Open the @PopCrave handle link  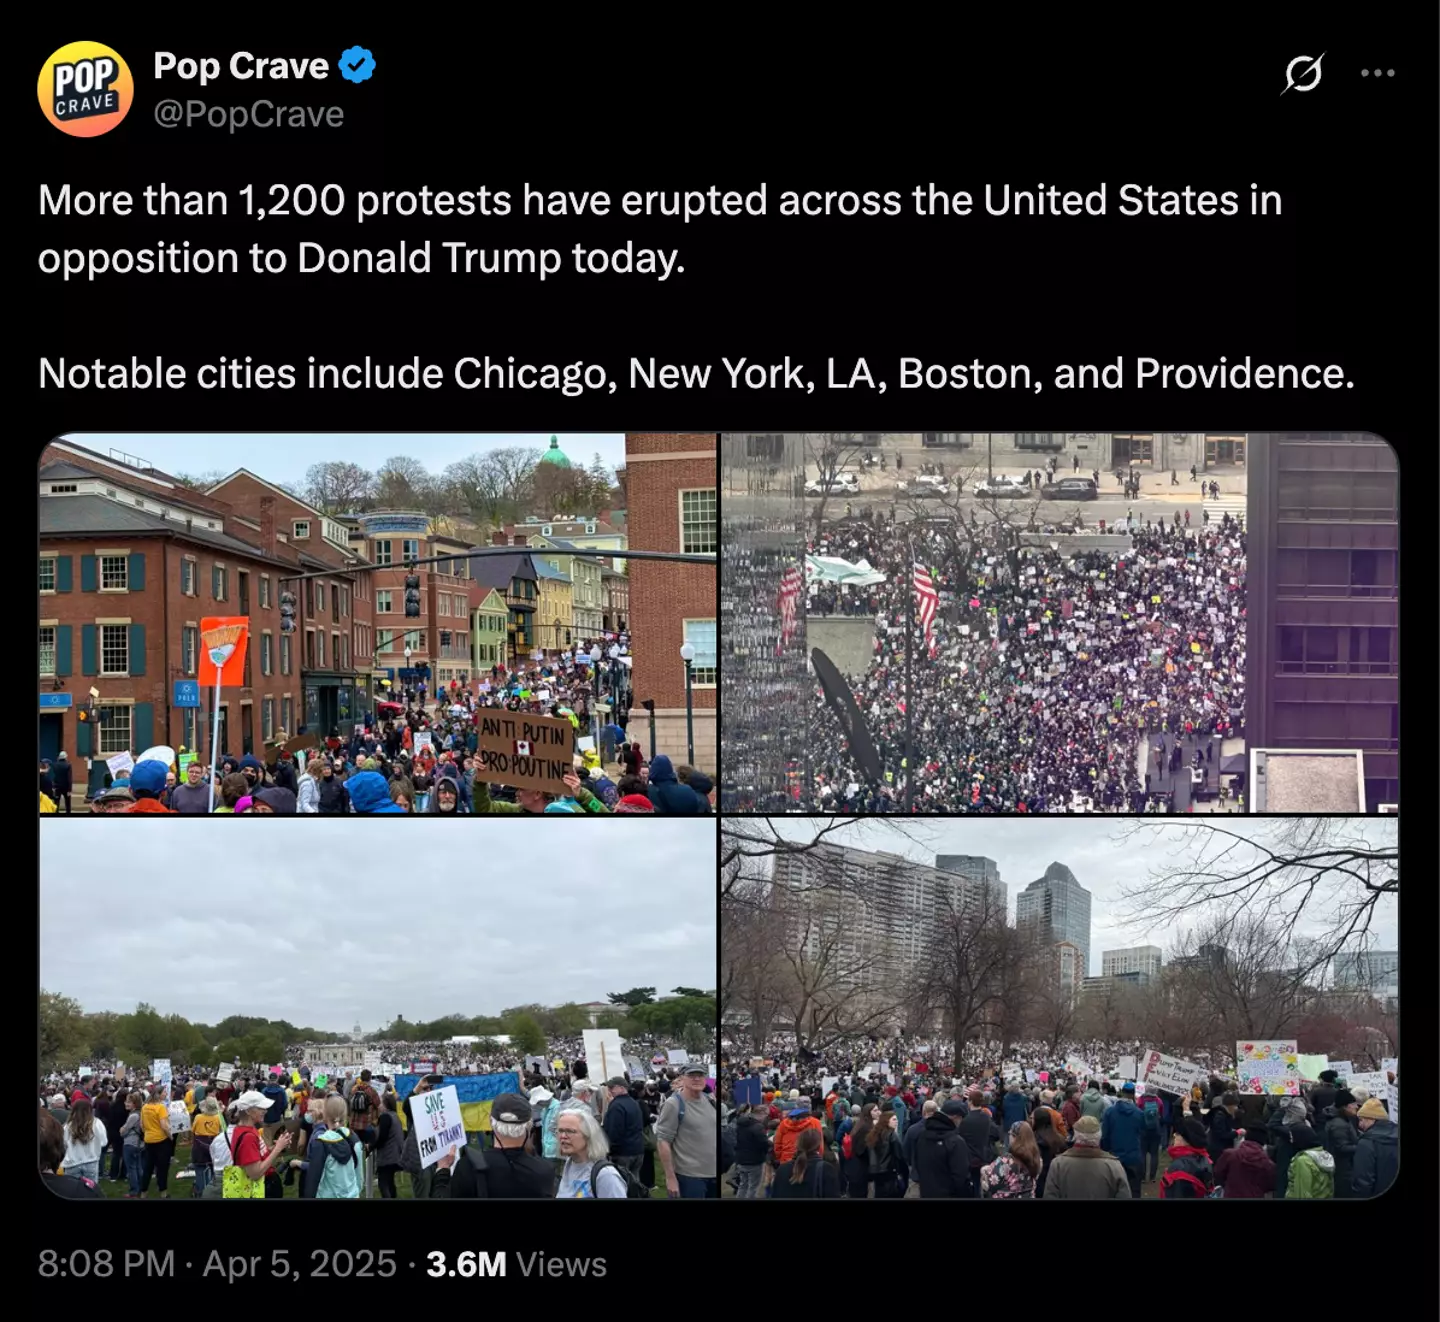coord(248,114)
